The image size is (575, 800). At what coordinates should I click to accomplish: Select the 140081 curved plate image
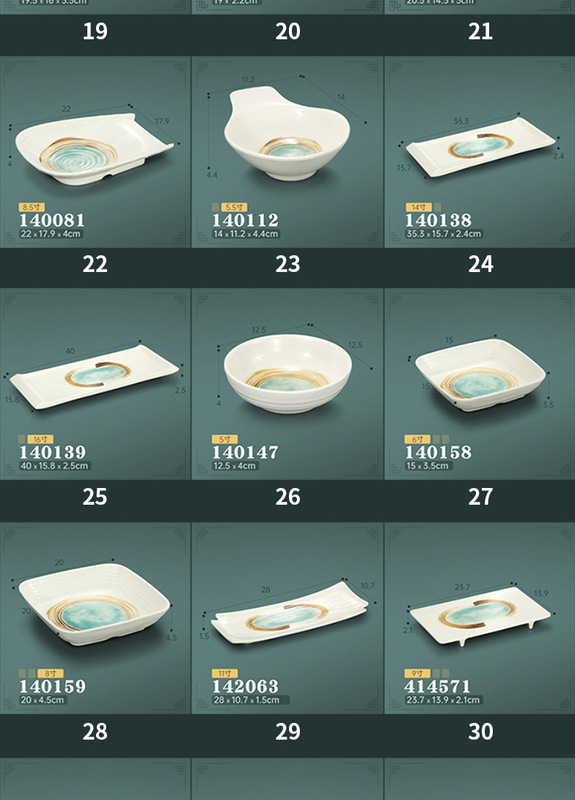[95, 149]
